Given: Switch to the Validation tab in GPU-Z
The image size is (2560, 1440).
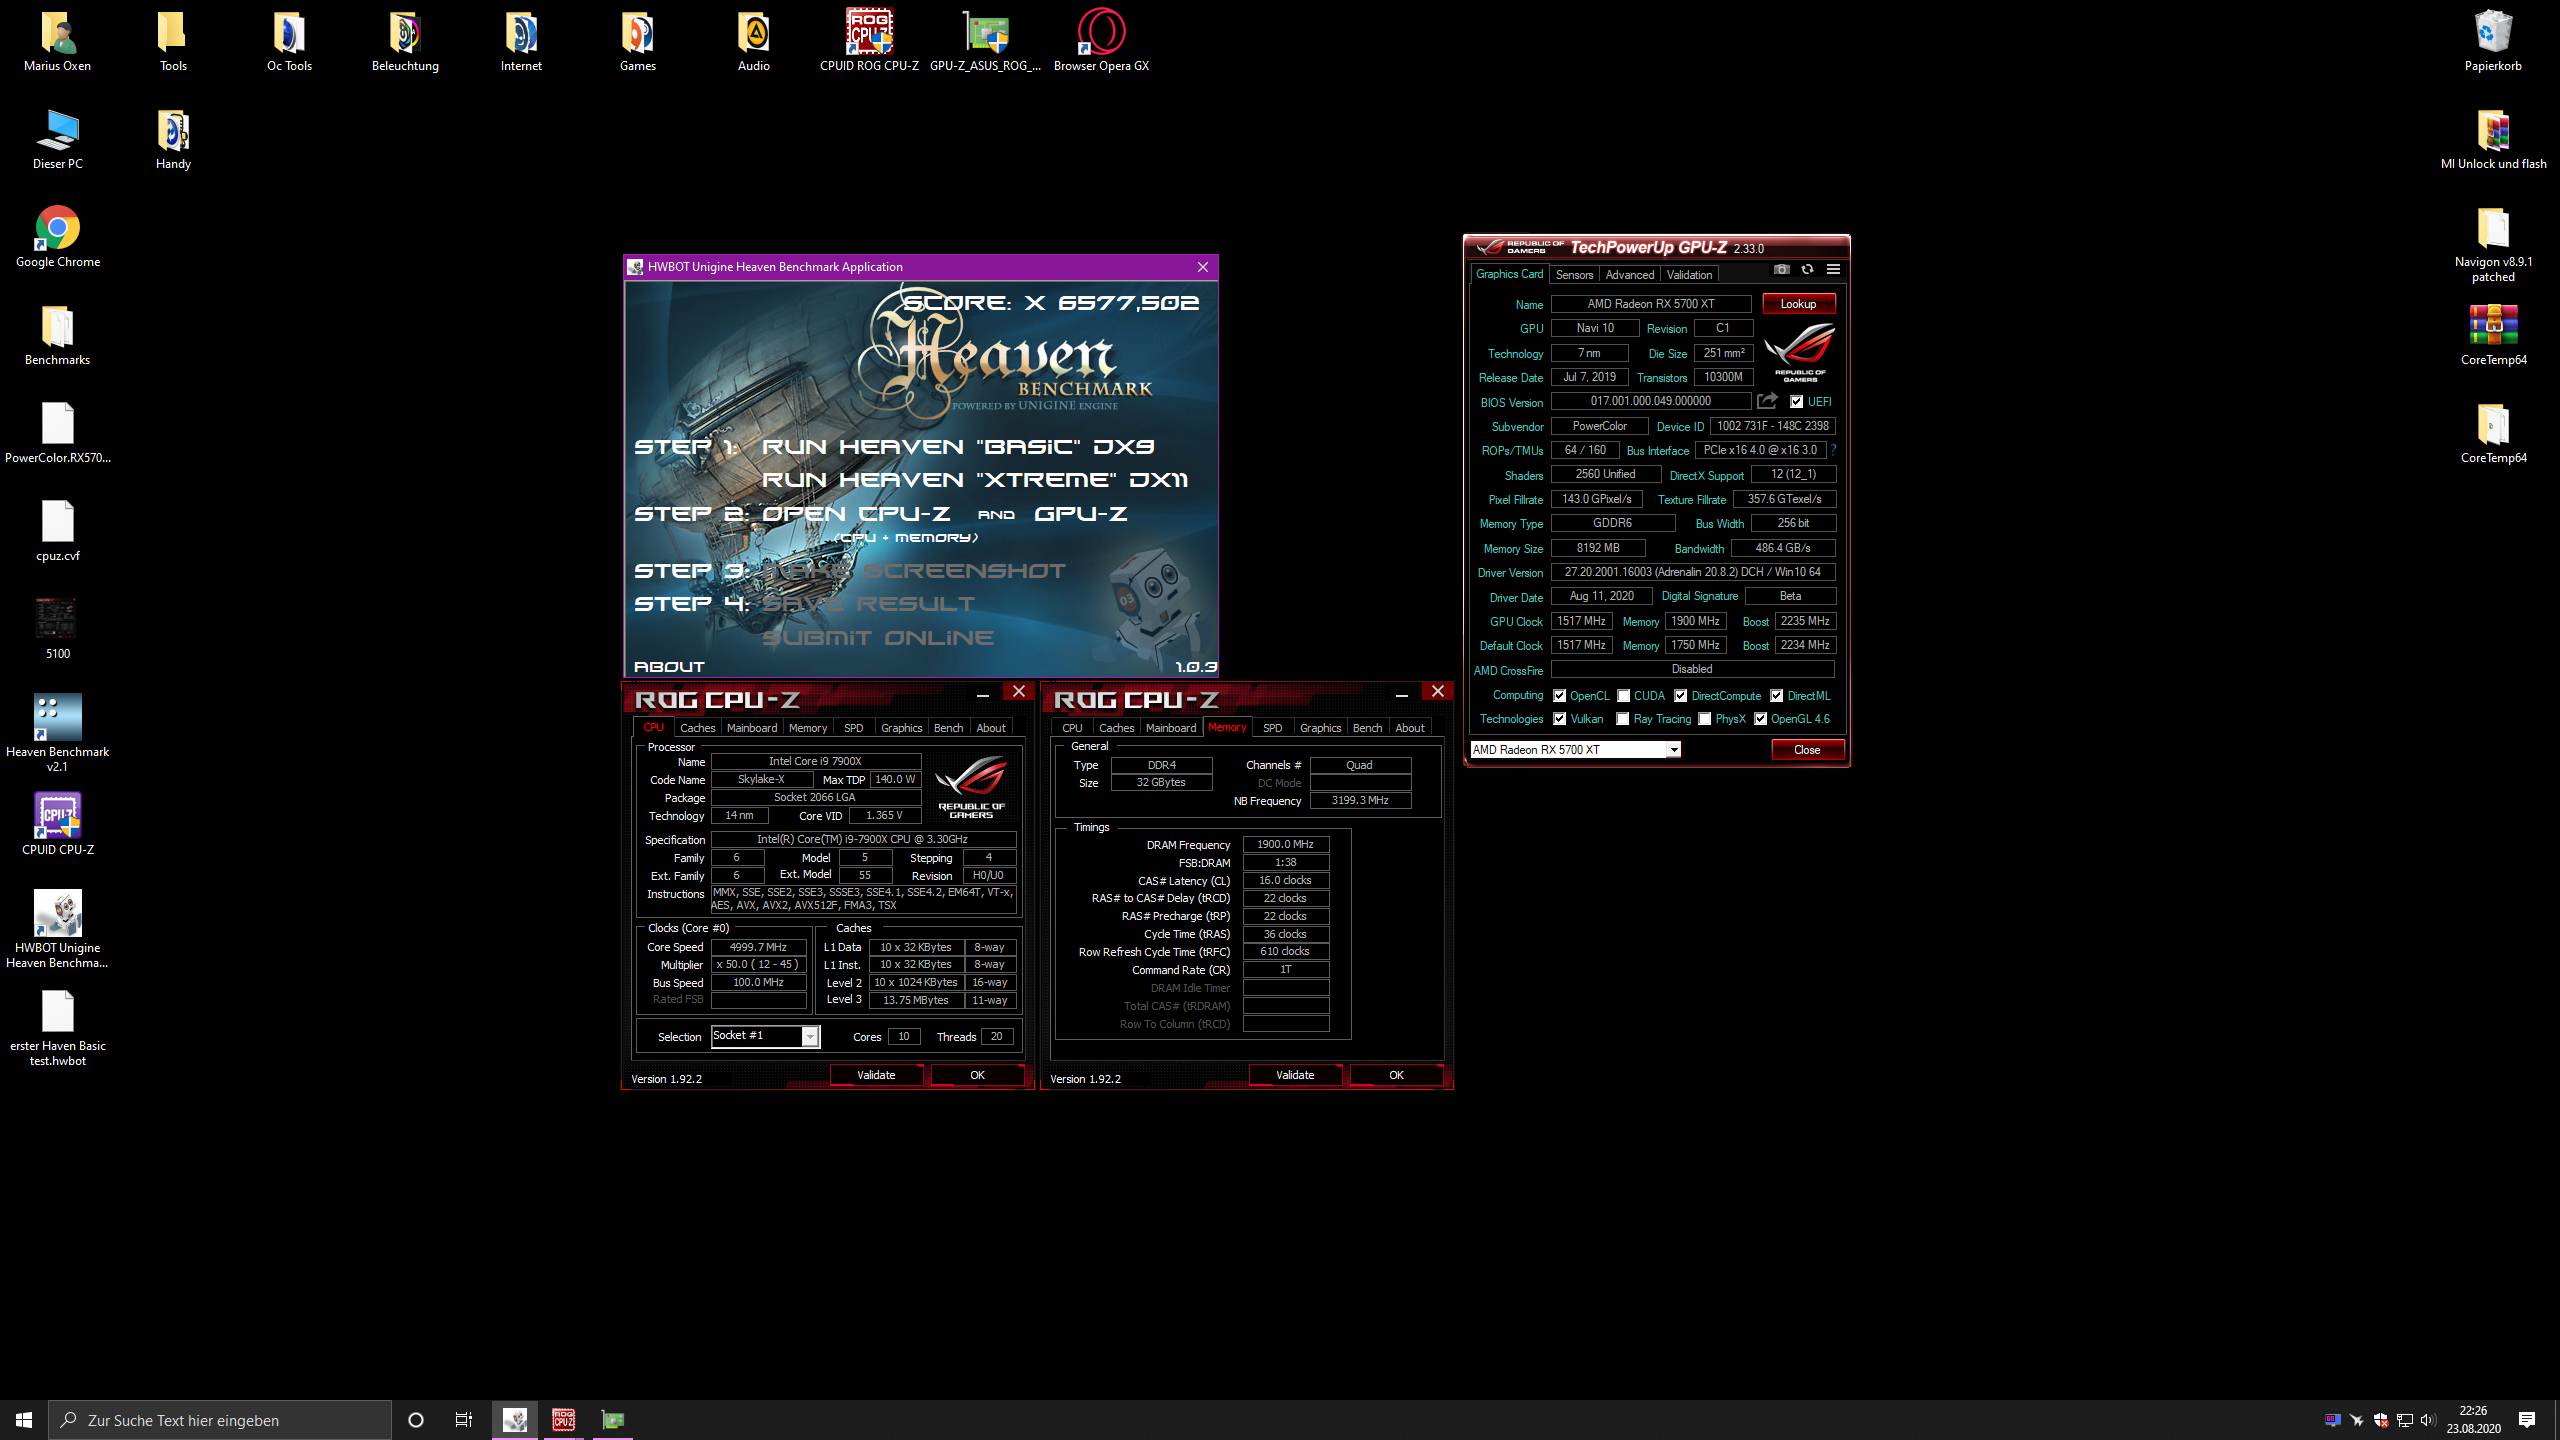Looking at the screenshot, I should click(1689, 274).
